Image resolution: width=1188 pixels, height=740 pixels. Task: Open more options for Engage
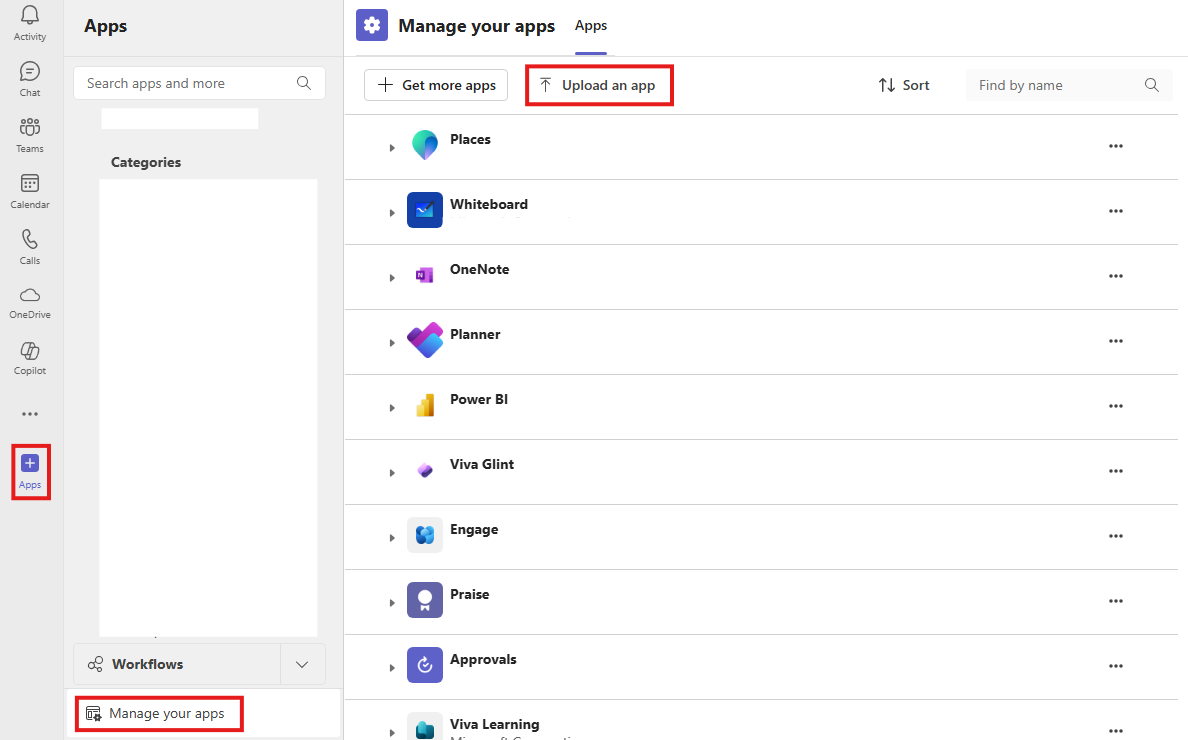tap(1115, 536)
